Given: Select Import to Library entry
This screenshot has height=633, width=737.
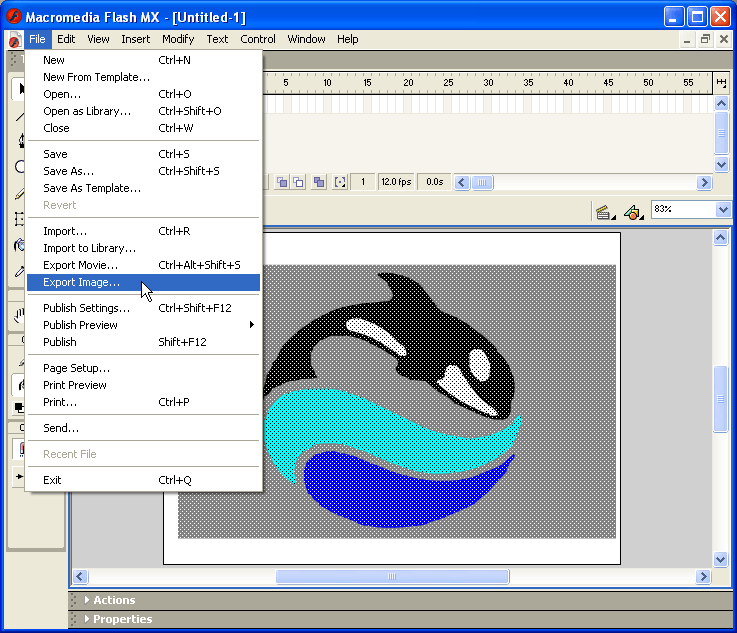Looking at the screenshot, I should (x=143, y=248).
